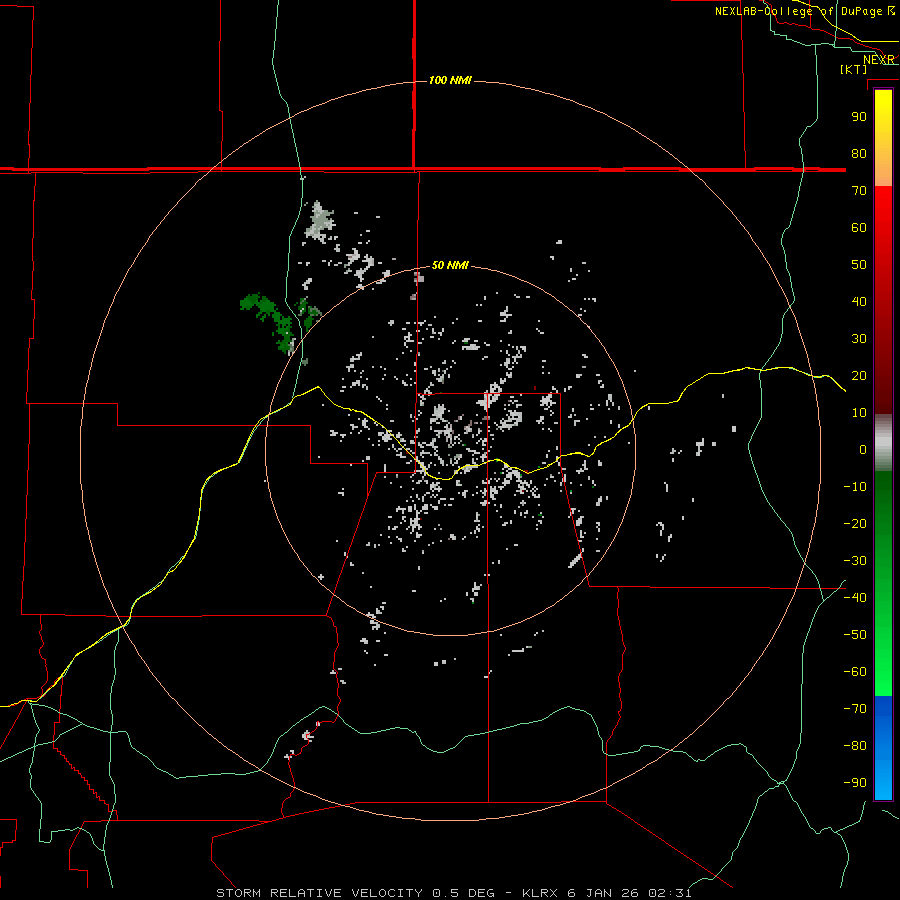900x900 pixels.
Task: Click the 70 value on velocity scale
Action: (x=859, y=191)
